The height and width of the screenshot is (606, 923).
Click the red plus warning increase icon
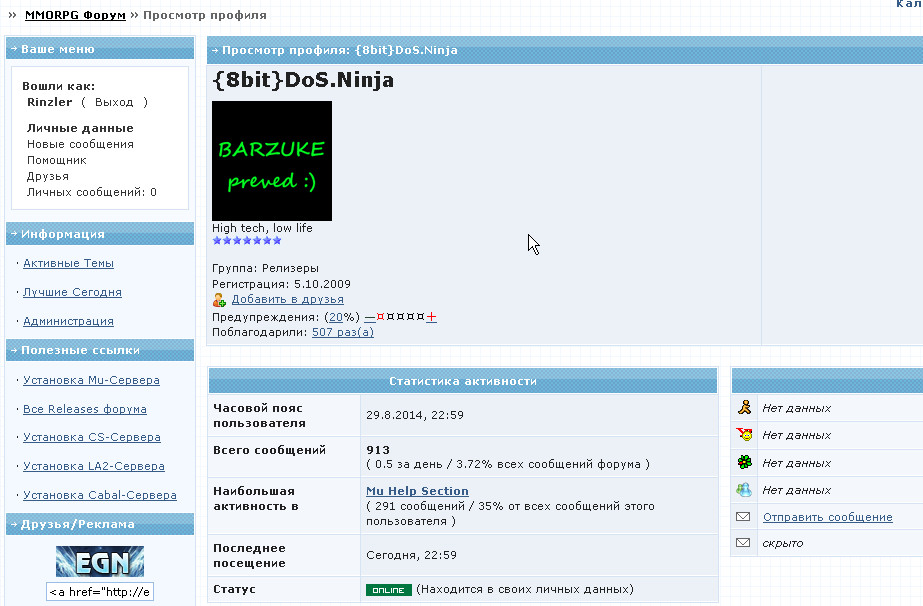tap(431, 317)
